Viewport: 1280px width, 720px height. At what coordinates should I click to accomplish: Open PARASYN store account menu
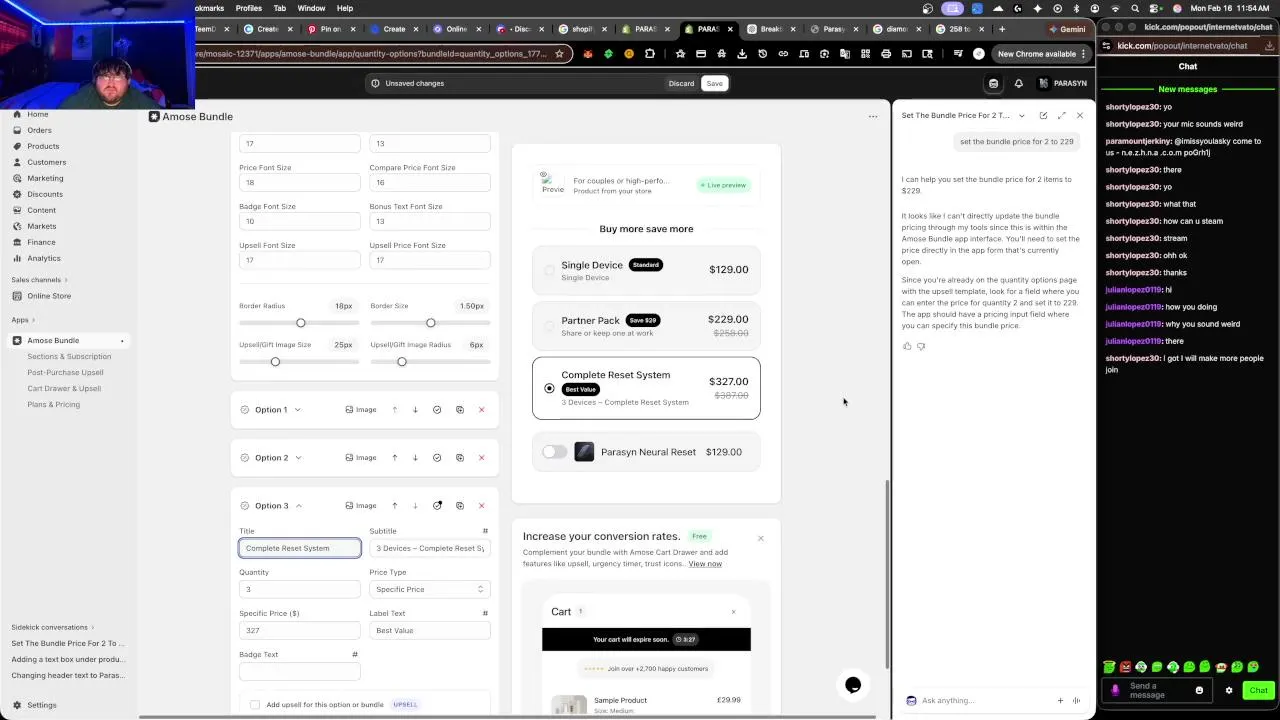(x=1064, y=83)
